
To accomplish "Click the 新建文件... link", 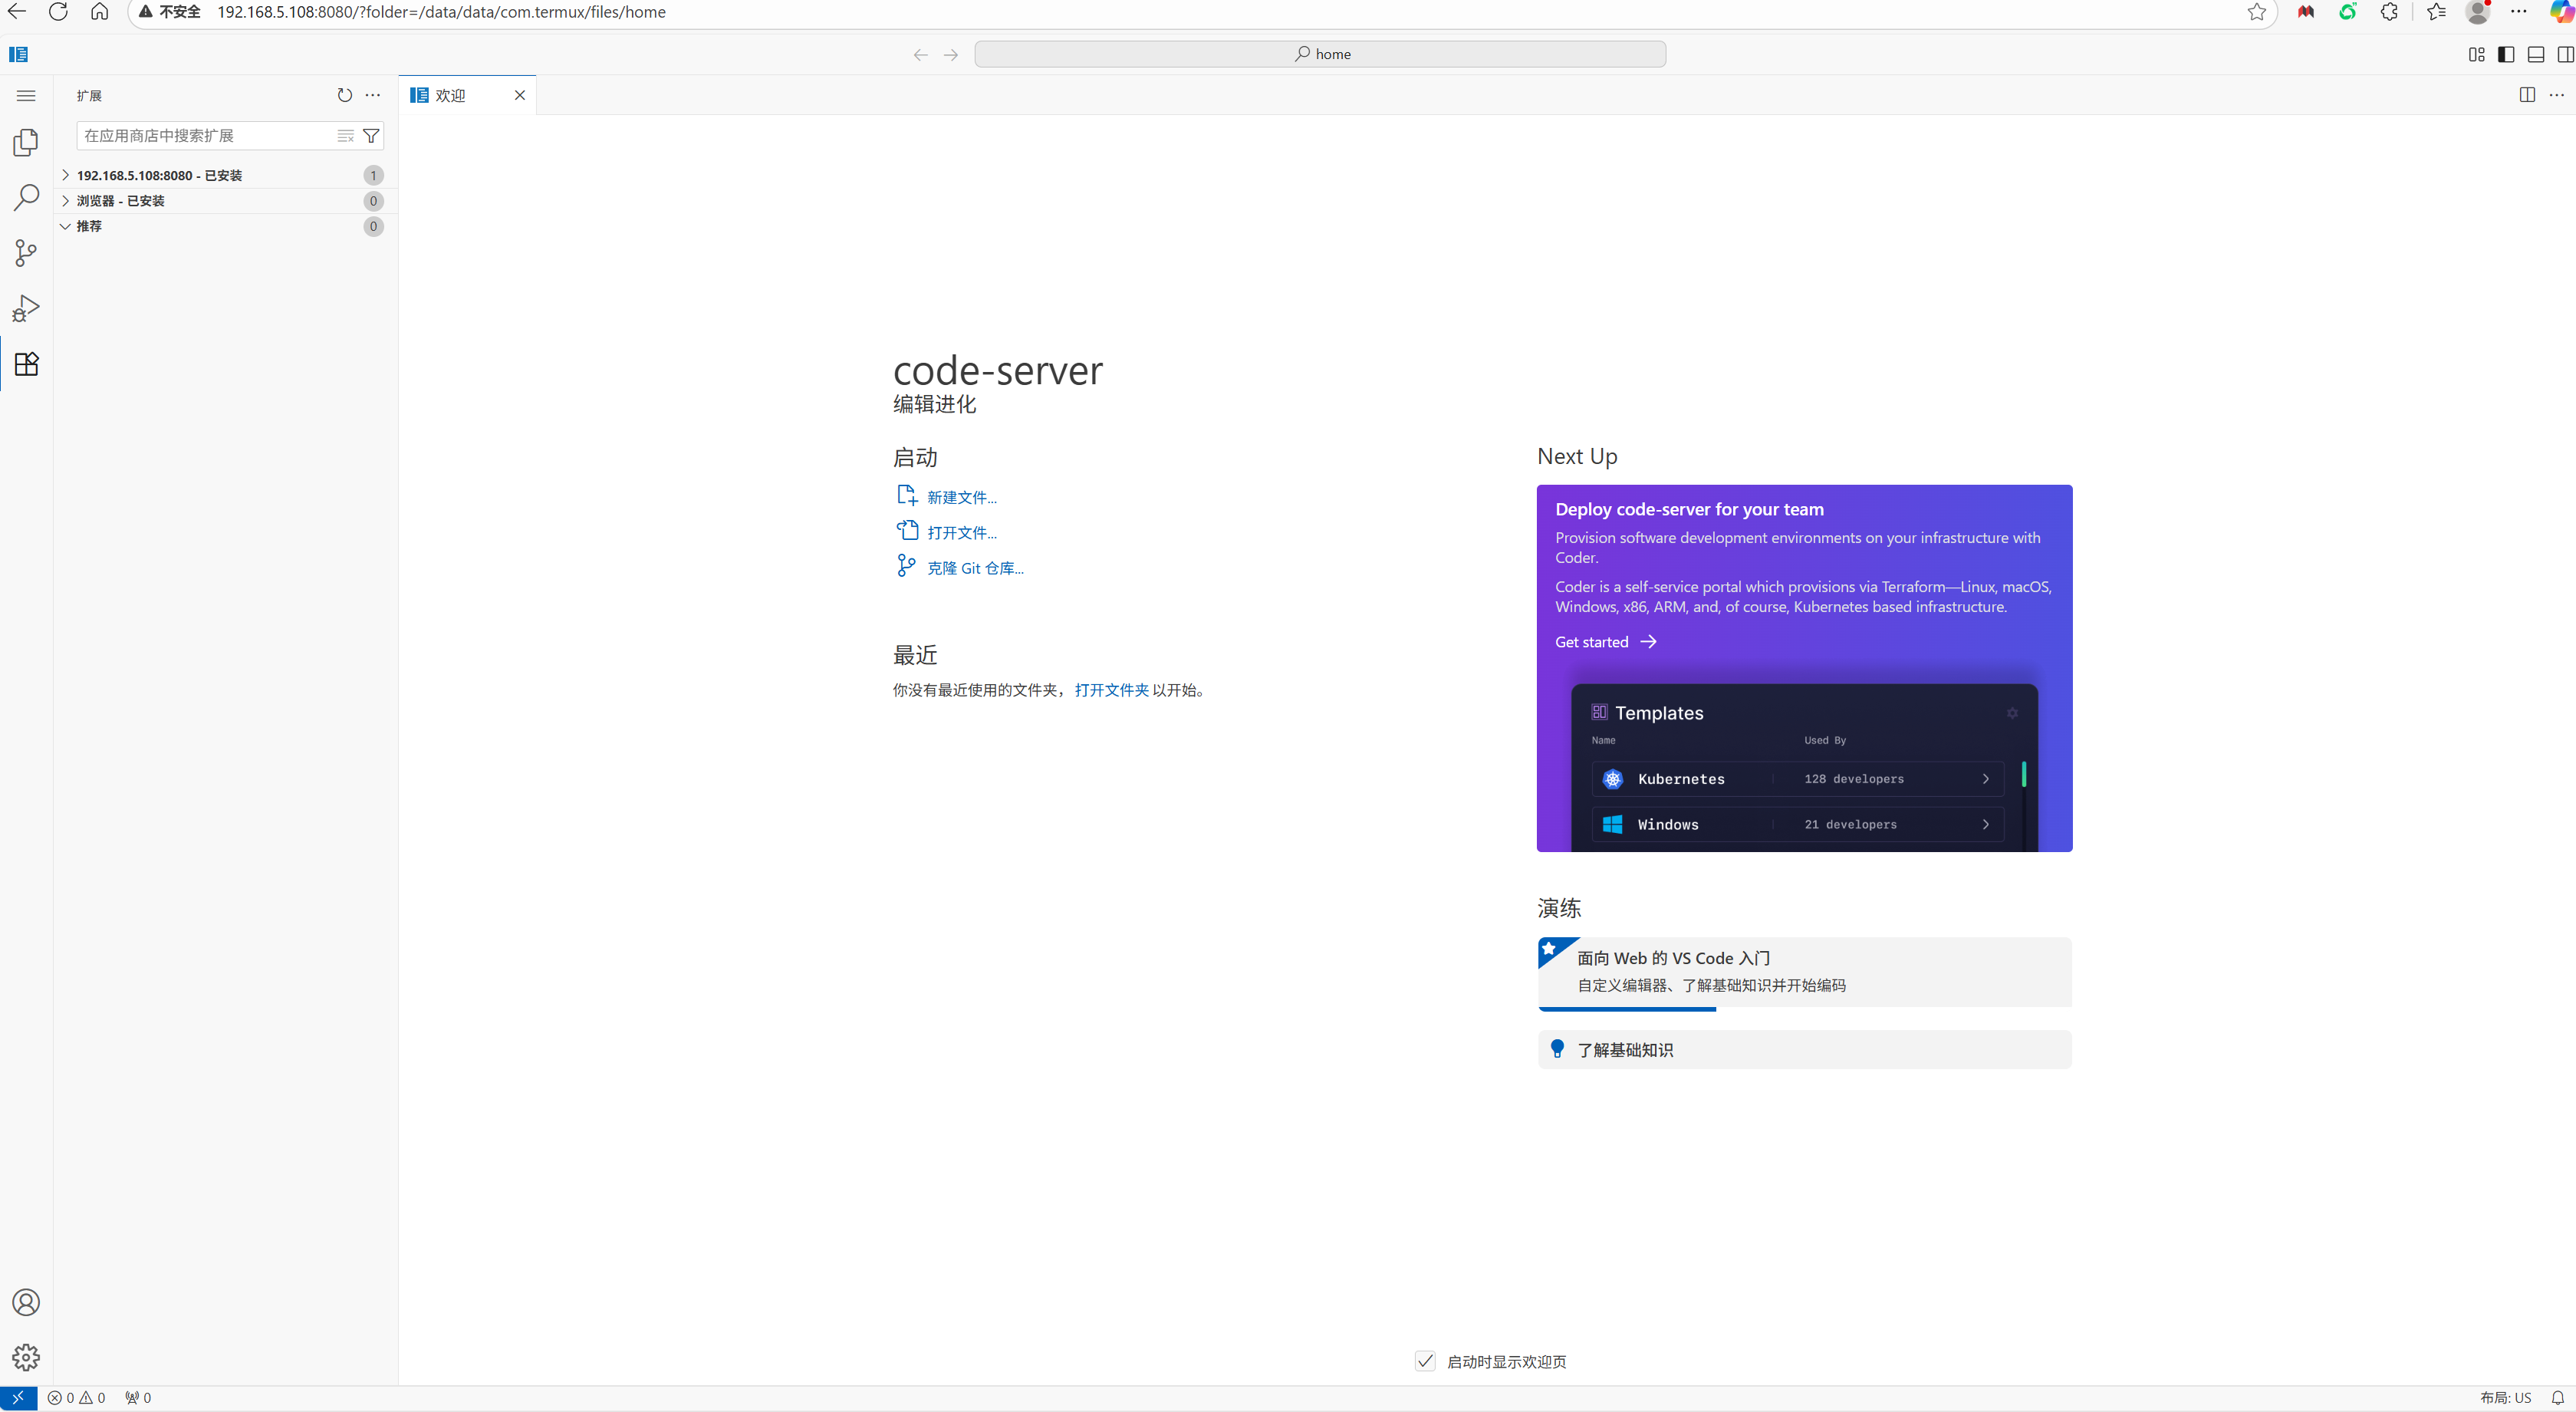I will pyautogui.click(x=961, y=497).
